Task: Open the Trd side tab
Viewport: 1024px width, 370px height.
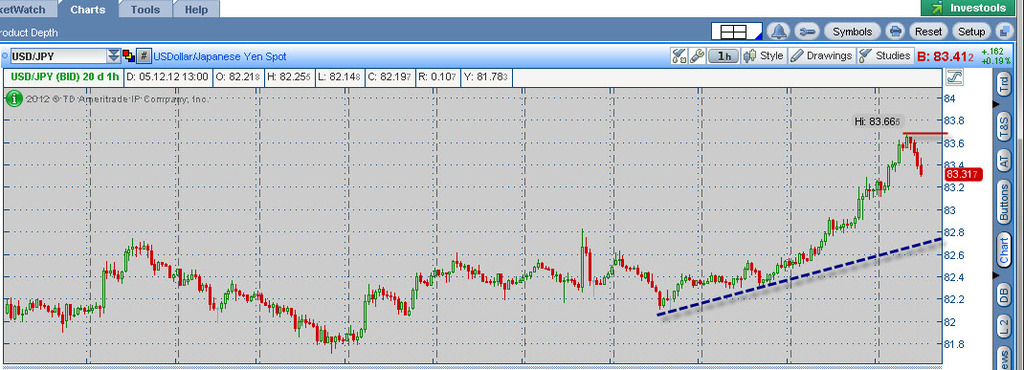Action: (1003, 84)
